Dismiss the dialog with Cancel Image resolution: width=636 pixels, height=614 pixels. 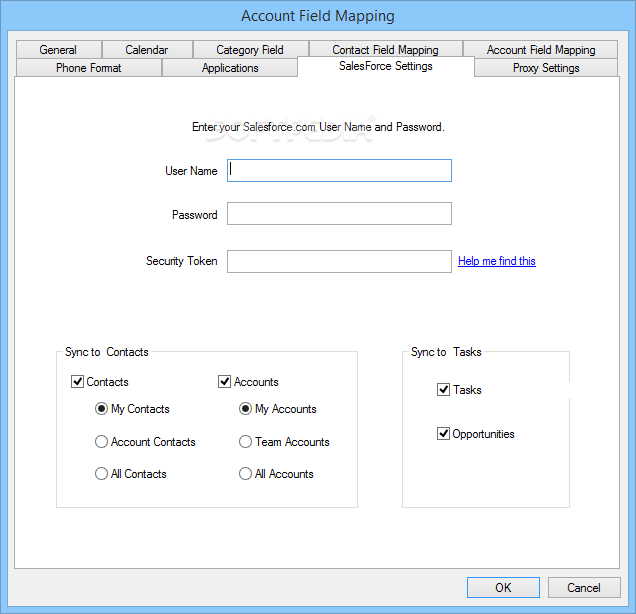(584, 587)
